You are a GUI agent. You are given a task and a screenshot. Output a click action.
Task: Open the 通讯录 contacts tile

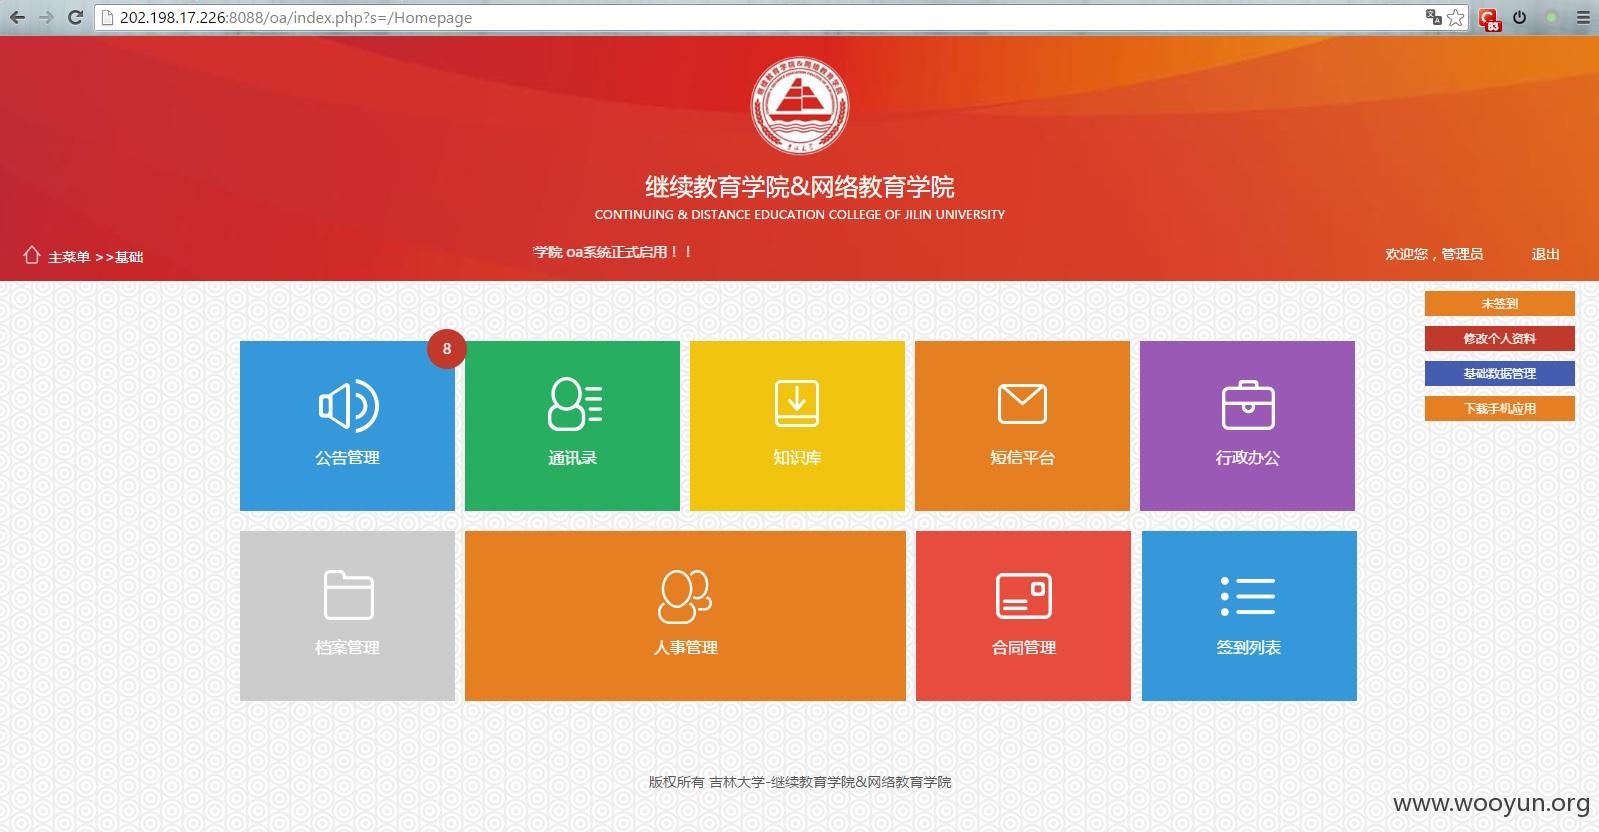pyautogui.click(x=572, y=426)
